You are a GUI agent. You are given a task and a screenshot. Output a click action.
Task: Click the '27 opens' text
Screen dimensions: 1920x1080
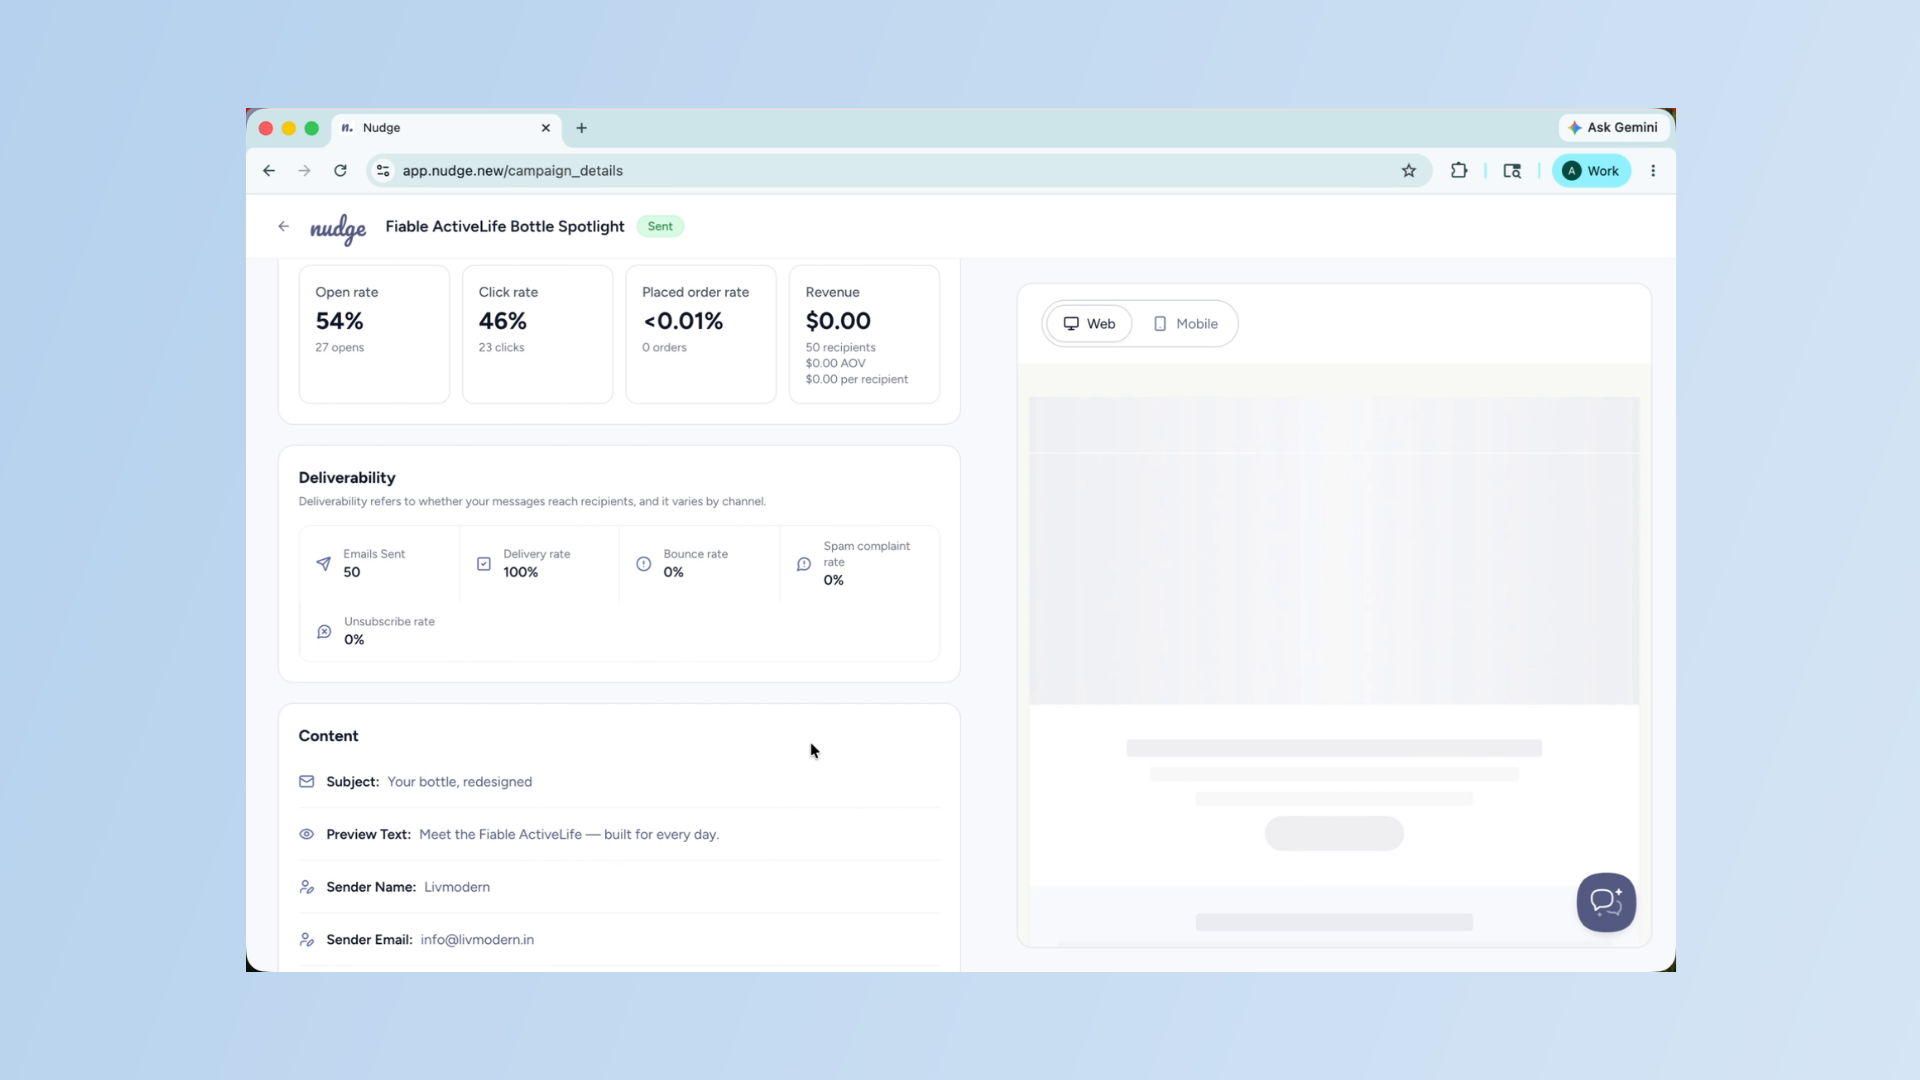(340, 347)
